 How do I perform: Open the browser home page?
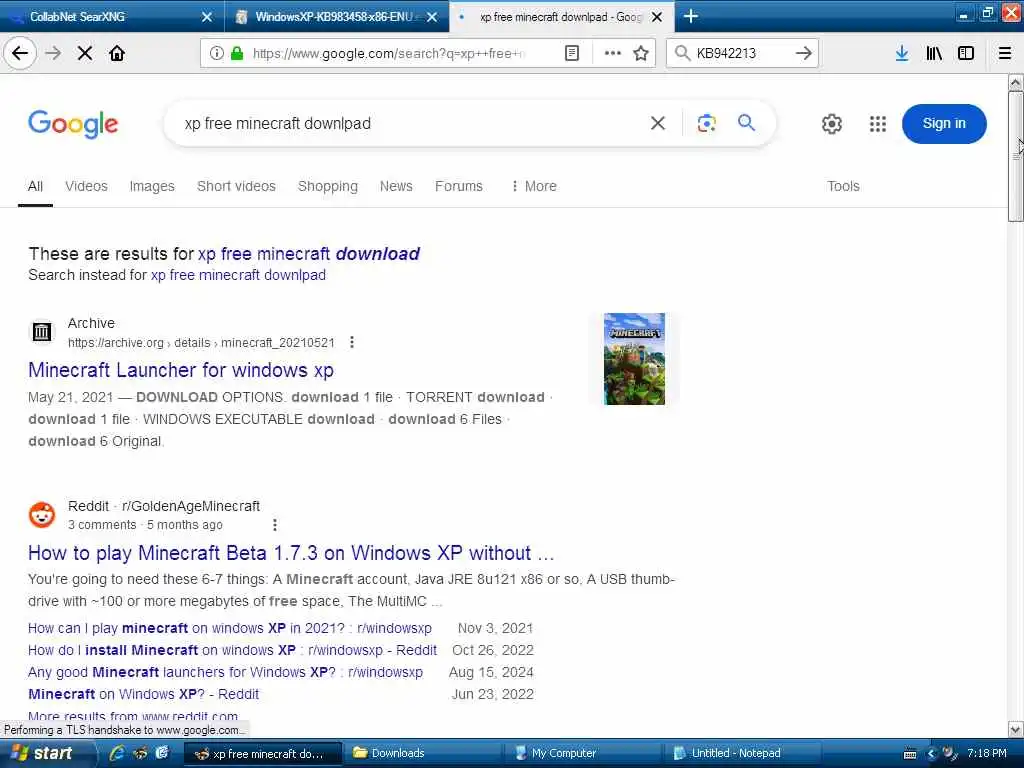pyautogui.click(x=117, y=53)
